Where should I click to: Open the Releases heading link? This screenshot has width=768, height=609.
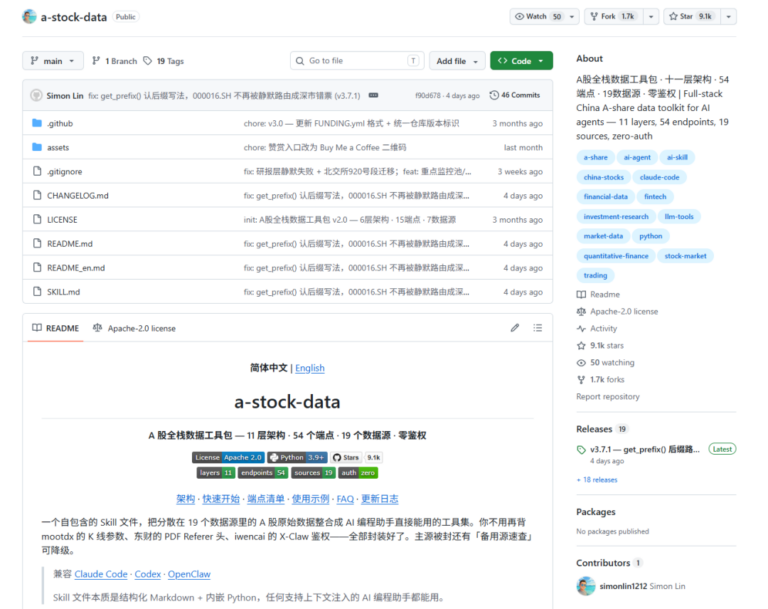(x=594, y=429)
